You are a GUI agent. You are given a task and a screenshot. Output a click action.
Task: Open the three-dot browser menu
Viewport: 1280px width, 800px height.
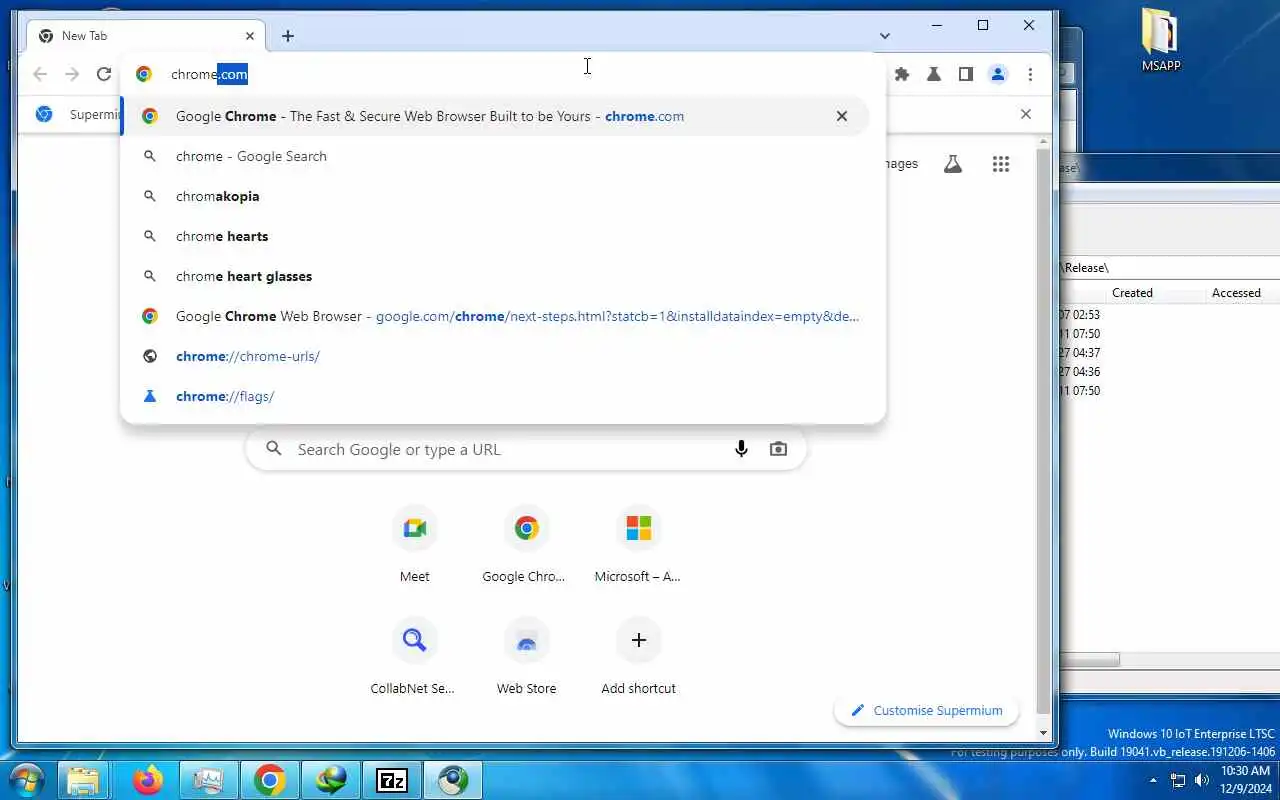click(x=1030, y=74)
